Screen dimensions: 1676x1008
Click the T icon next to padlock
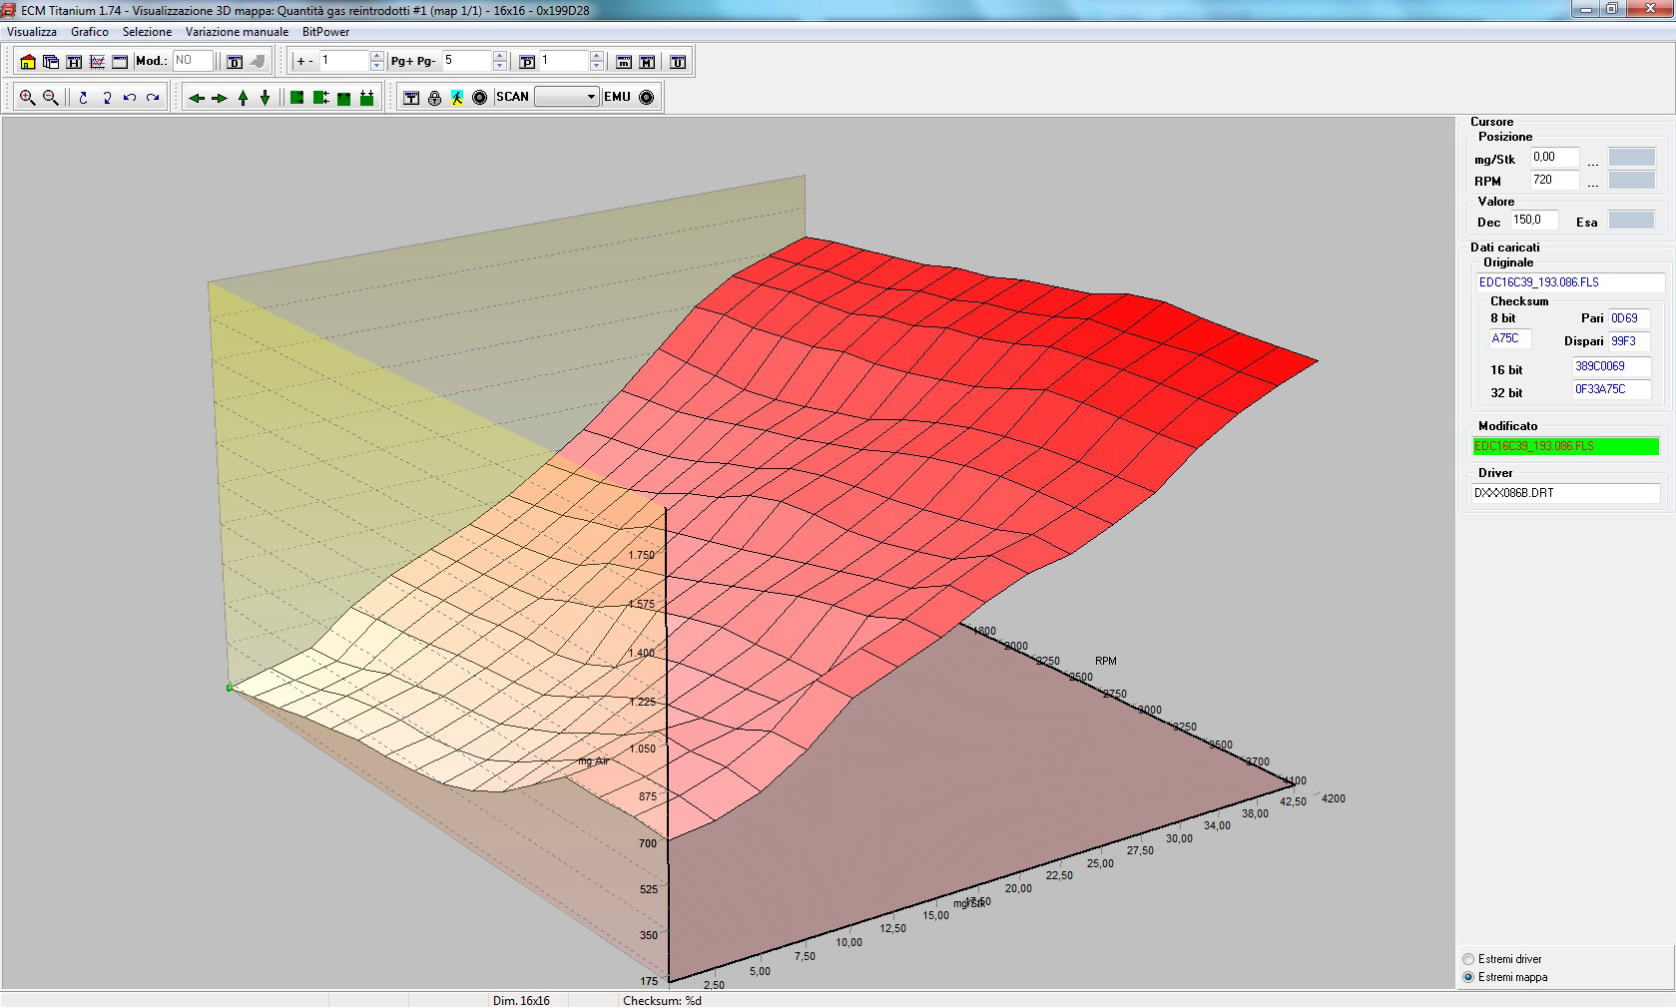pyautogui.click(x=411, y=98)
